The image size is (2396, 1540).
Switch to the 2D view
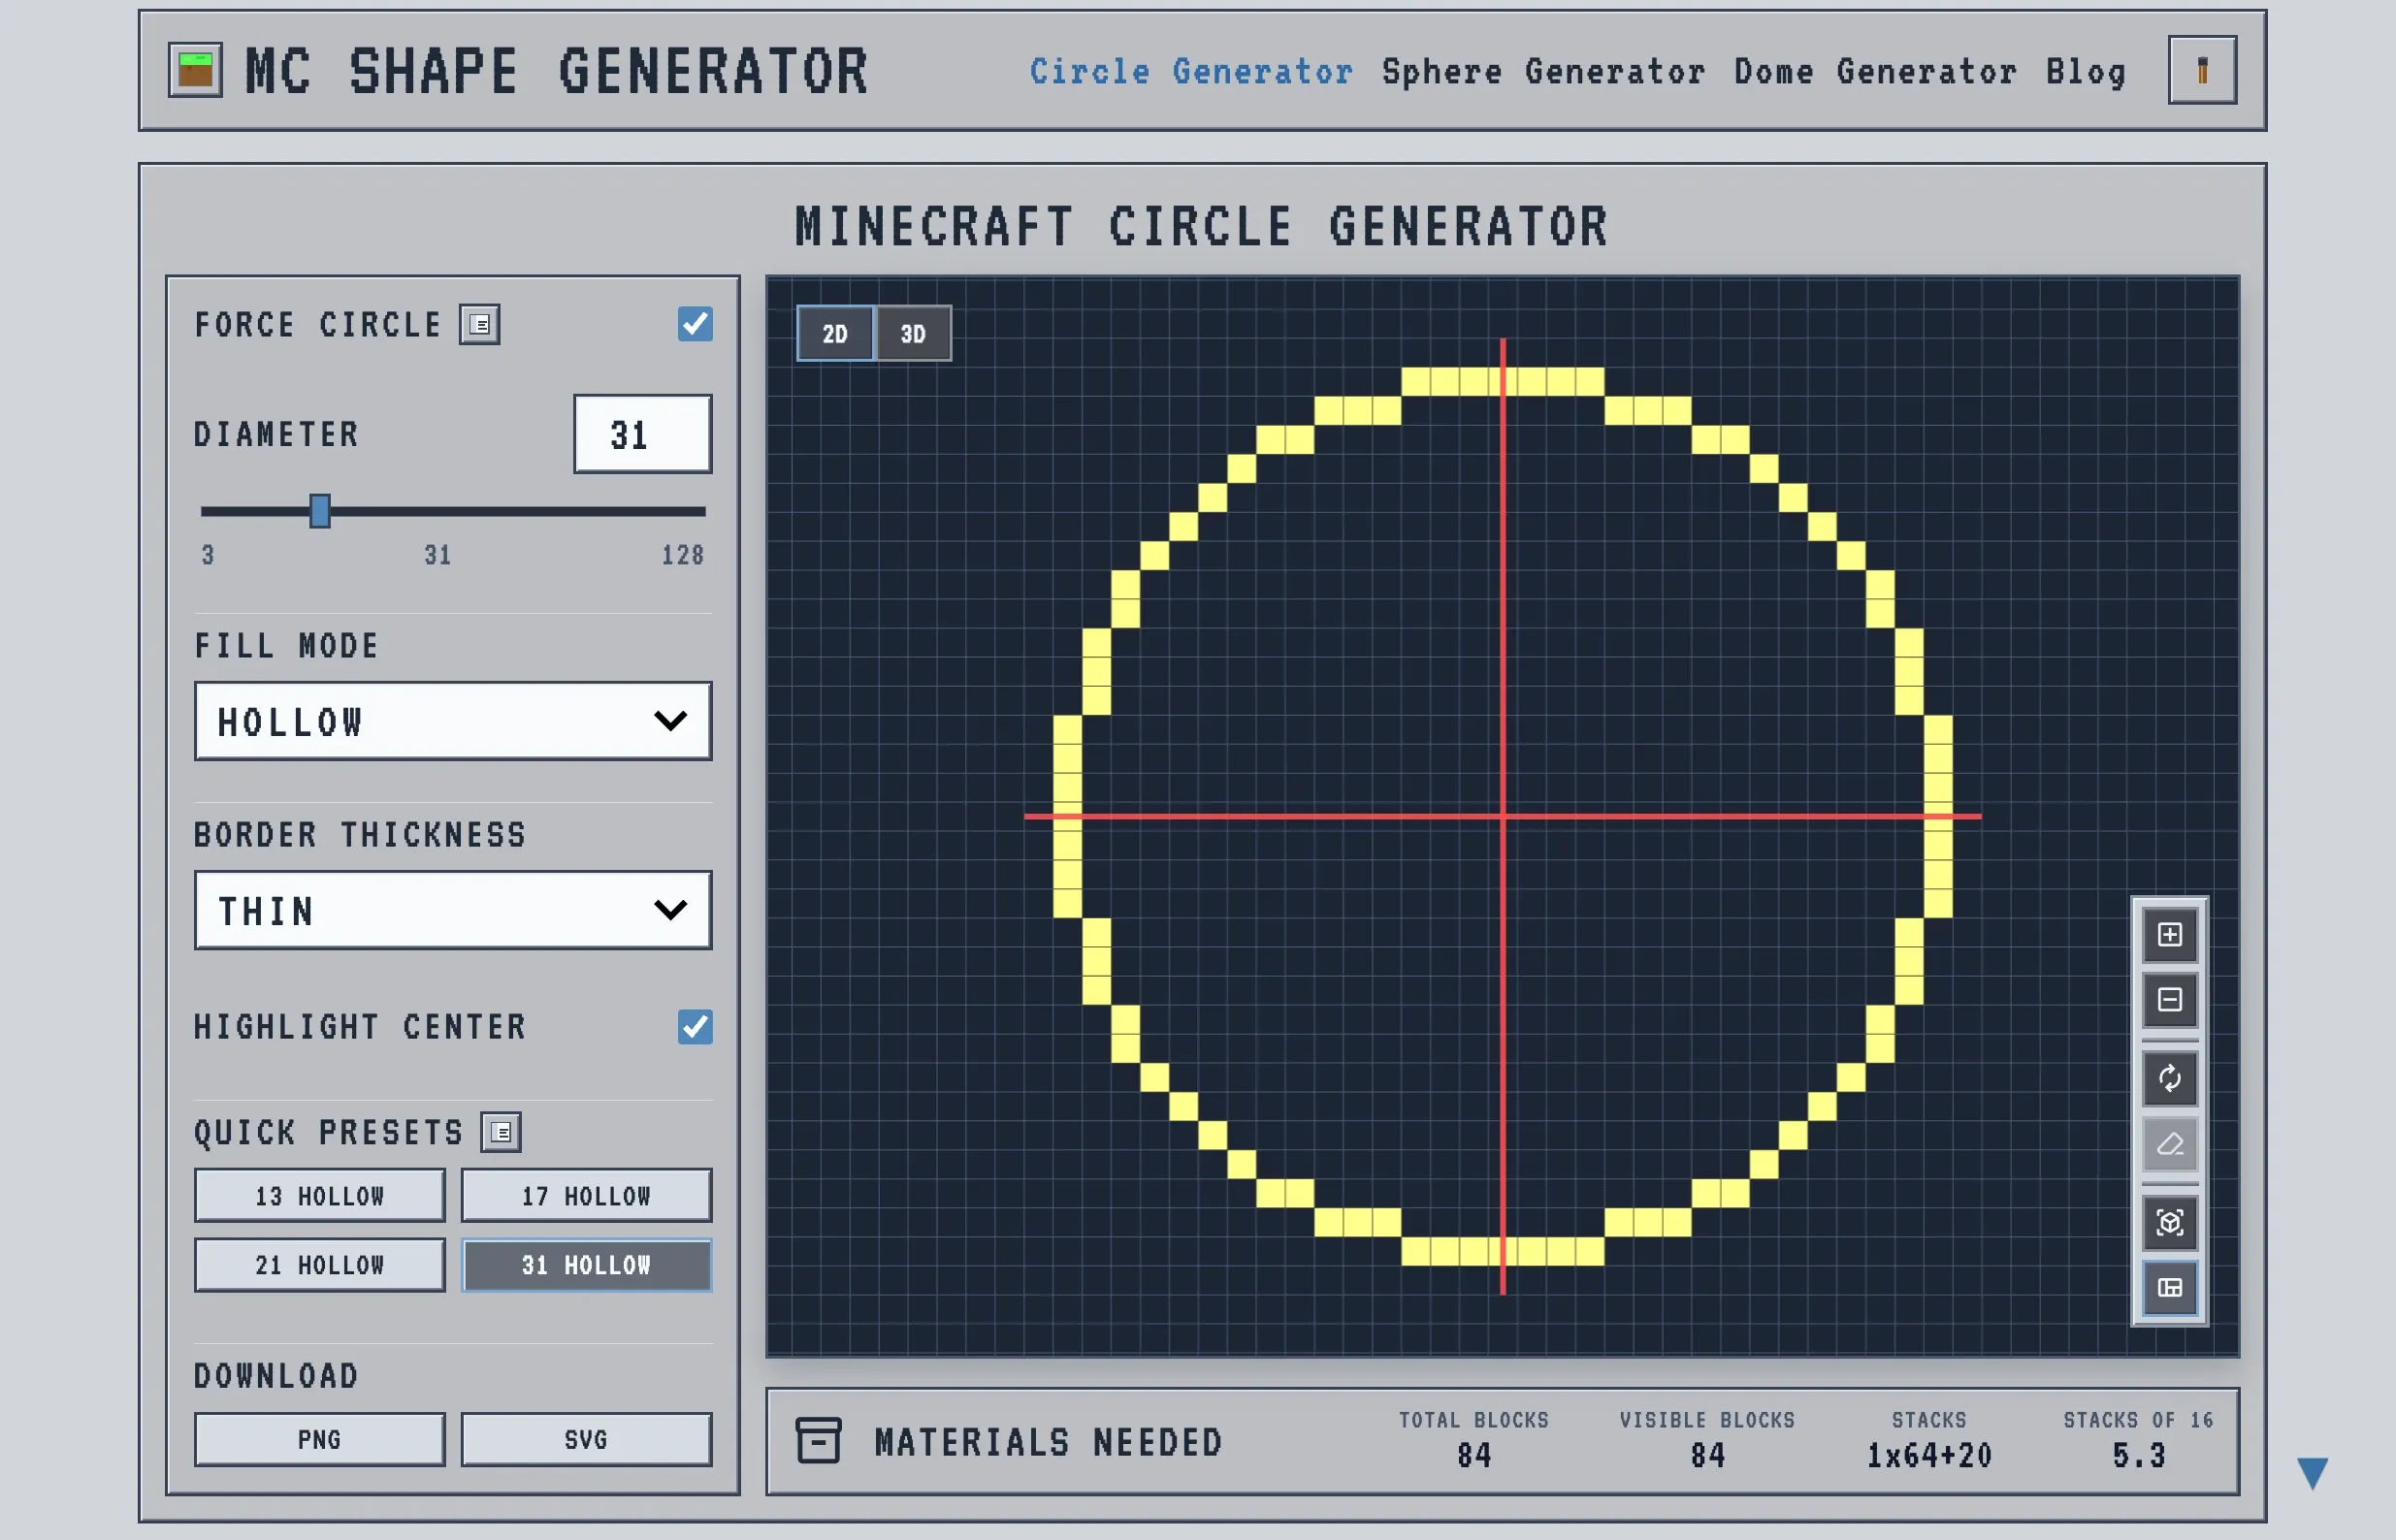pyautogui.click(x=835, y=333)
